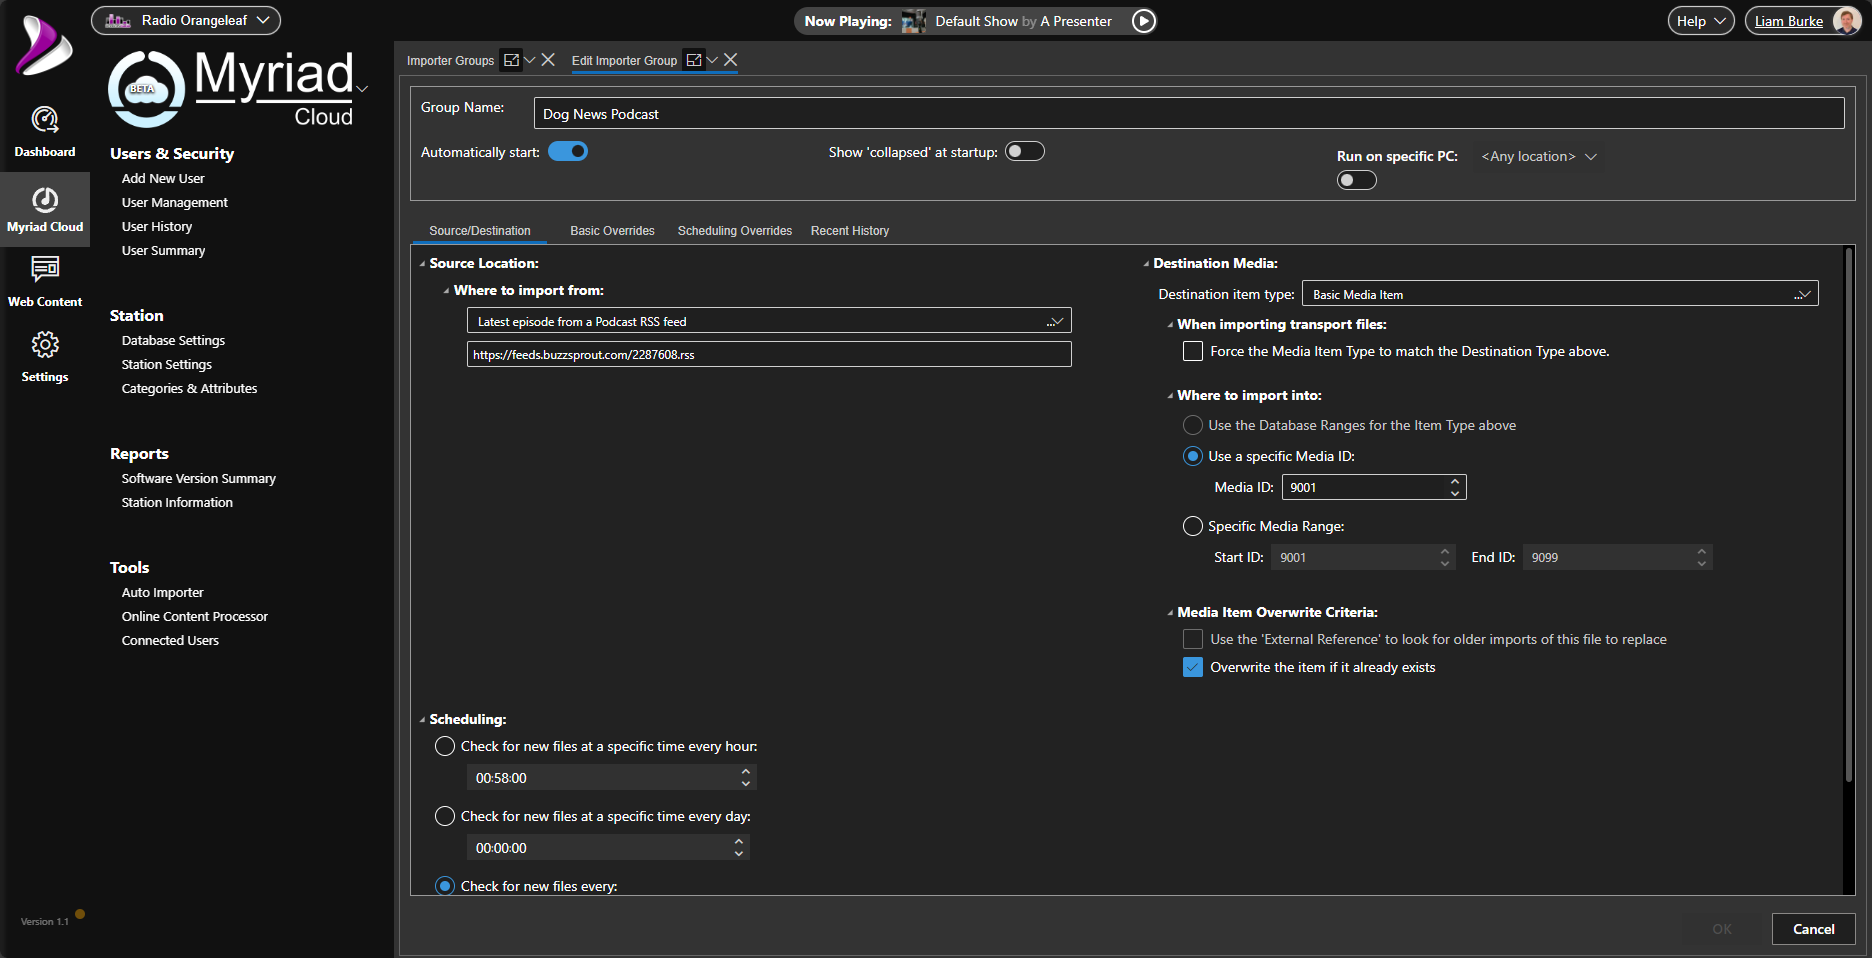The width and height of the screenshot is (1872, 958).
Task: Check Force the Media Item Type option
Action: [1193, 351]
